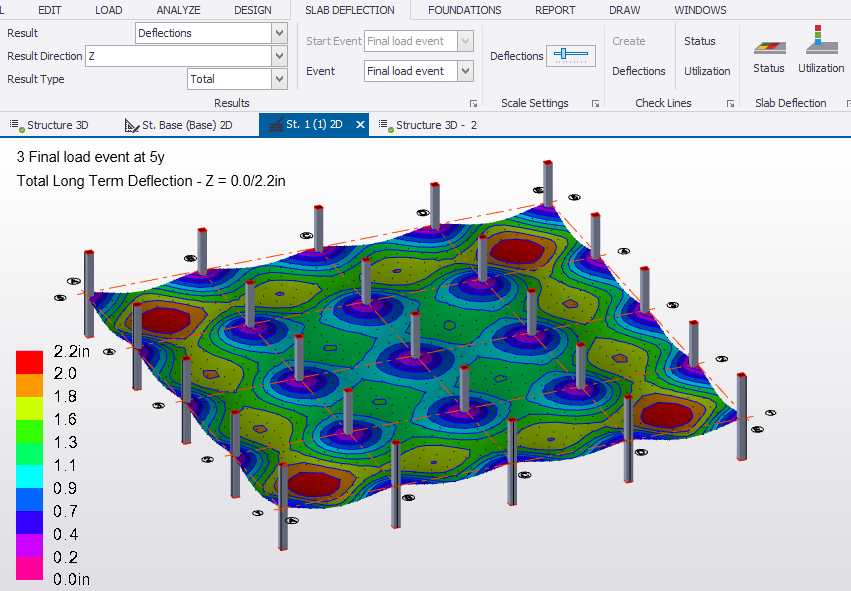Open the Scale Settings dialog launcher

594,103
